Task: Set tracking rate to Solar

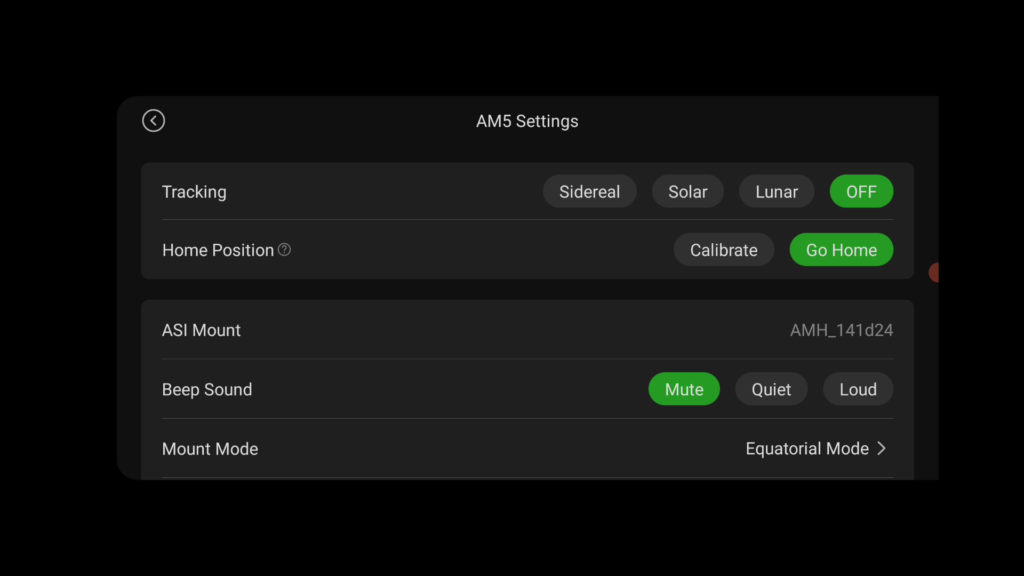Action: (688, 191)
